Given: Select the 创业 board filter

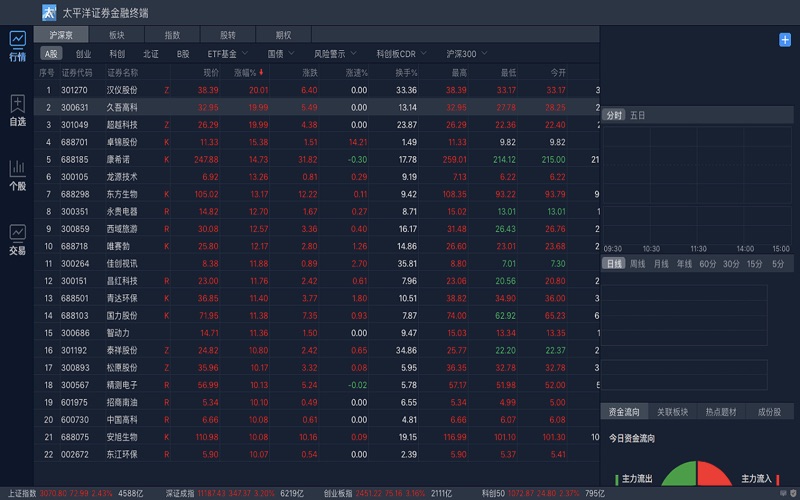Looking at the screenshot, I should tap(83, 53).
